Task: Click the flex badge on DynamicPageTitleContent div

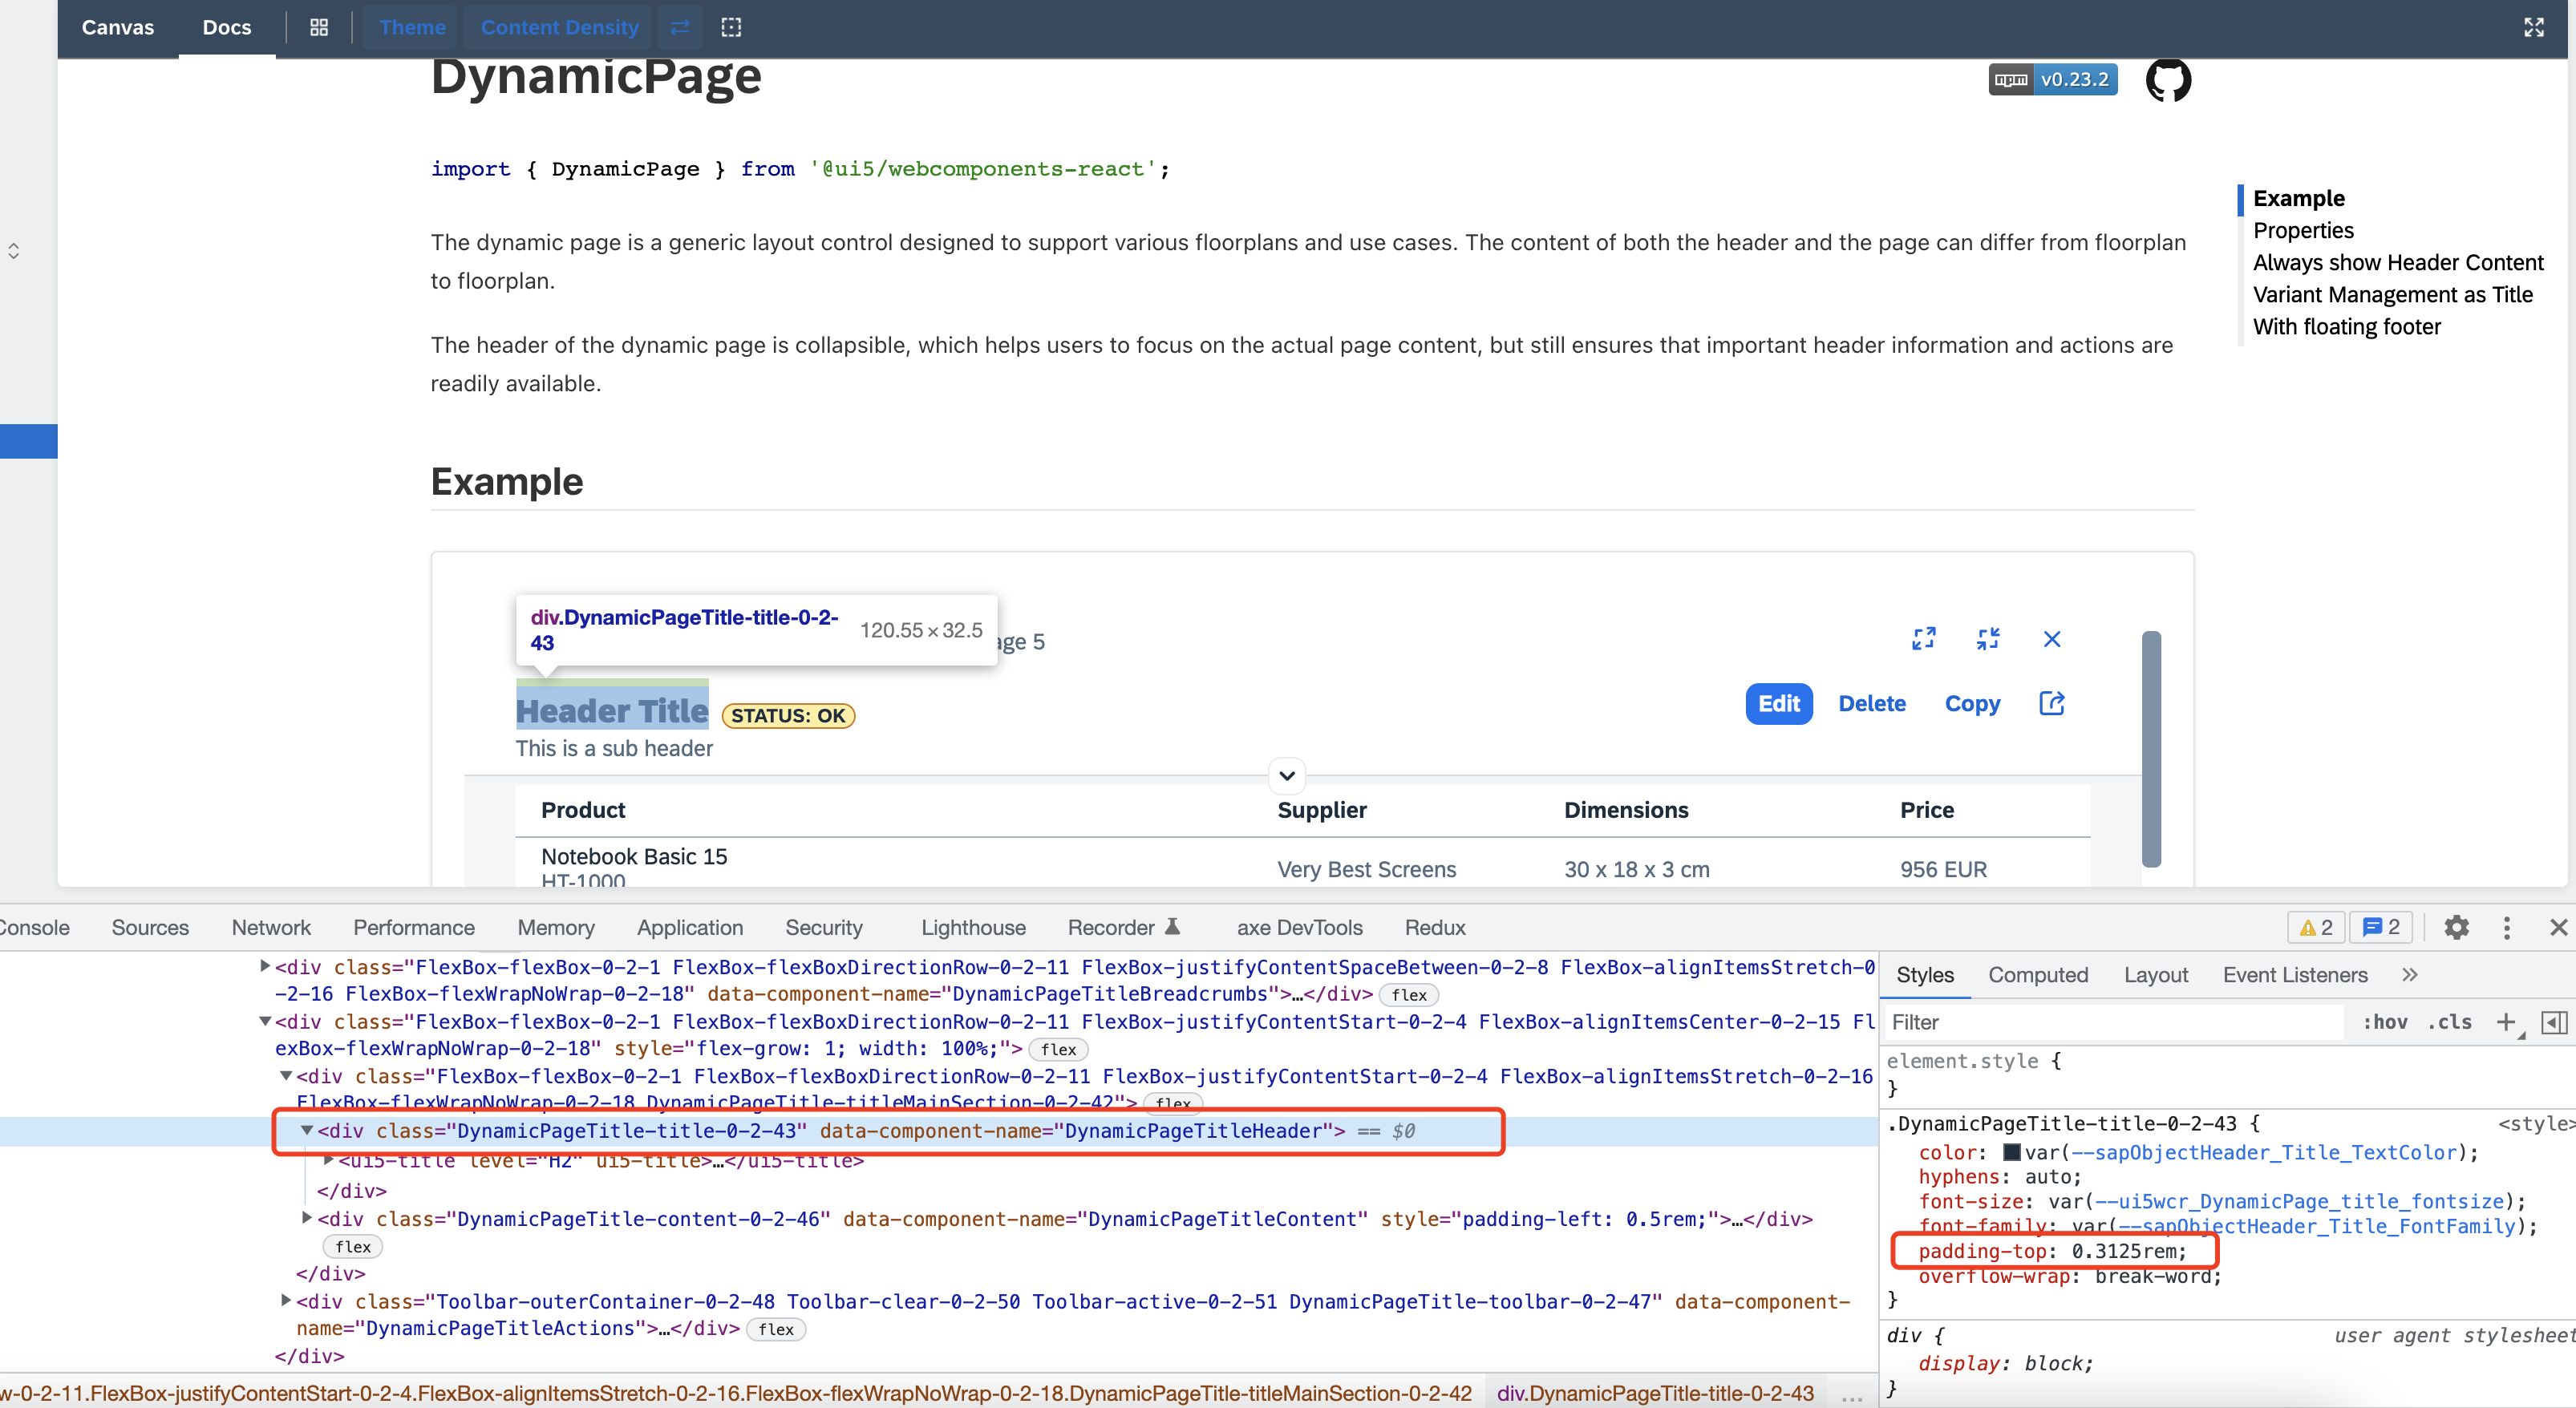Action: coord(352,1246)
